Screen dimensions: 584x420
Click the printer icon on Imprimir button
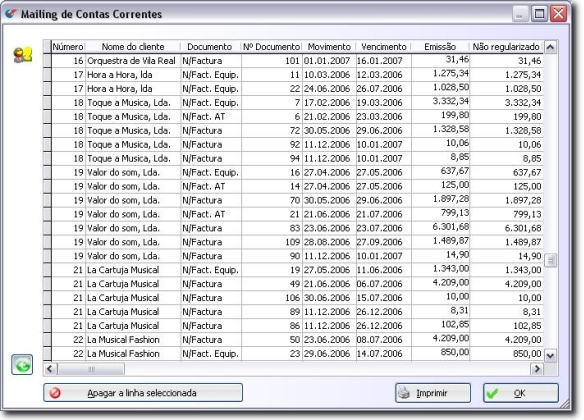click(404, 393)
